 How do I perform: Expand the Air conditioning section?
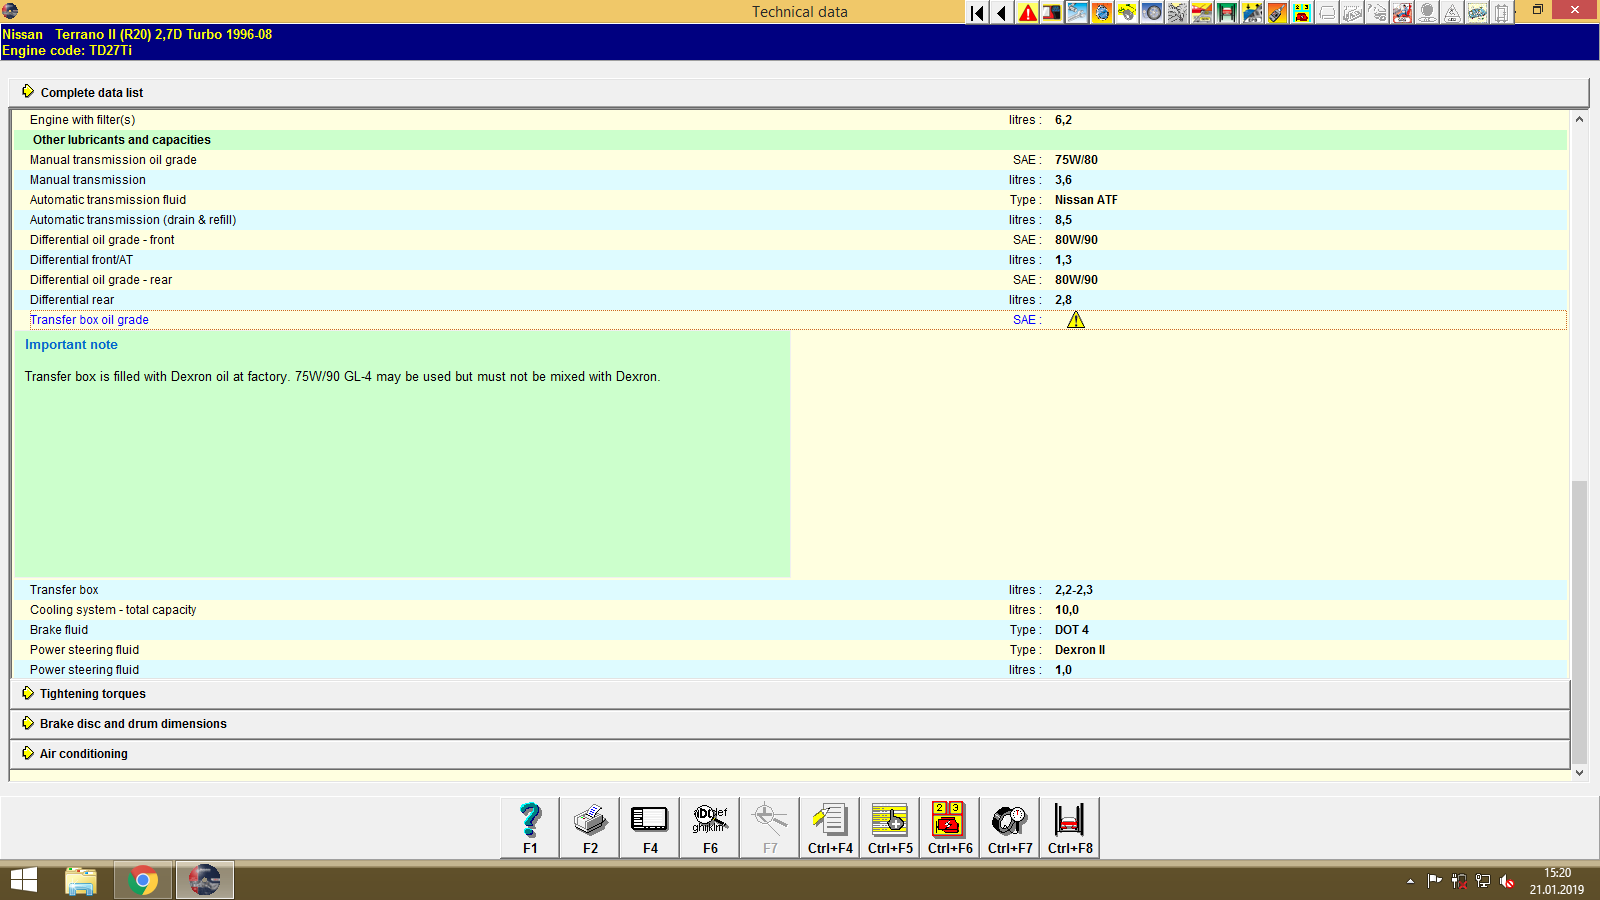coord(82,753)
